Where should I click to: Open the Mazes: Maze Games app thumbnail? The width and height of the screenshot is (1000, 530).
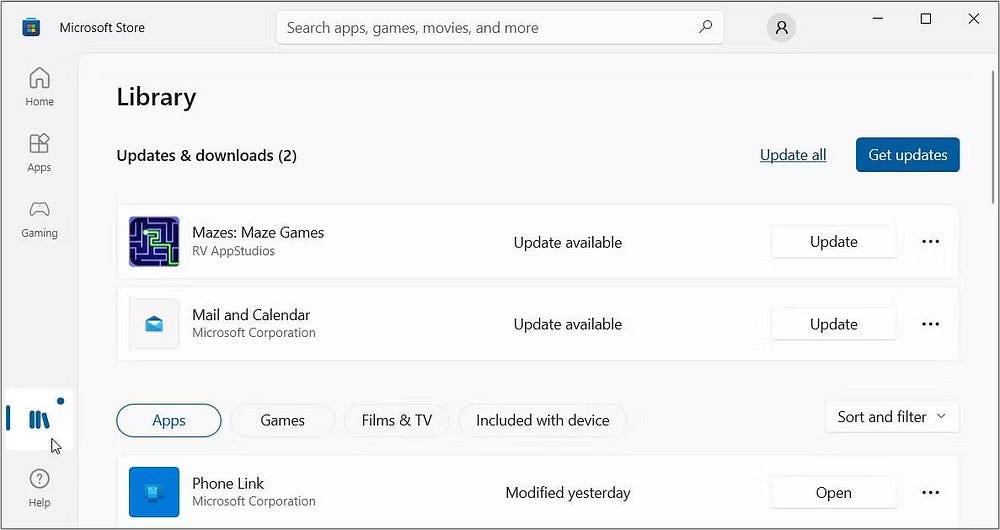click(154, 241)
